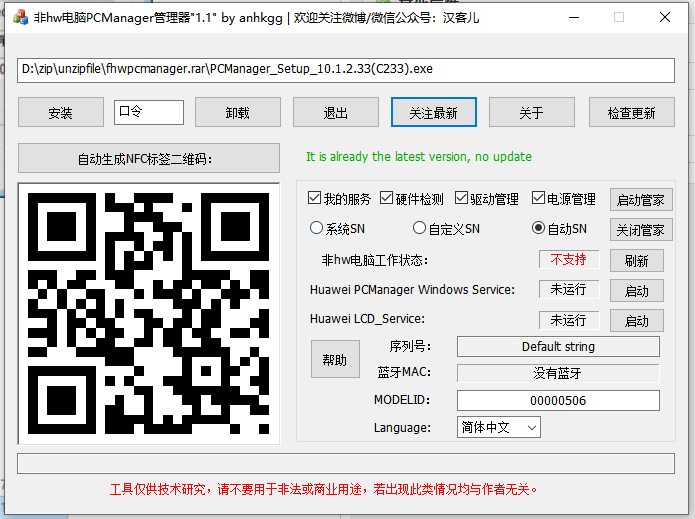Minimize the PCManager window

tap(574, 17)
